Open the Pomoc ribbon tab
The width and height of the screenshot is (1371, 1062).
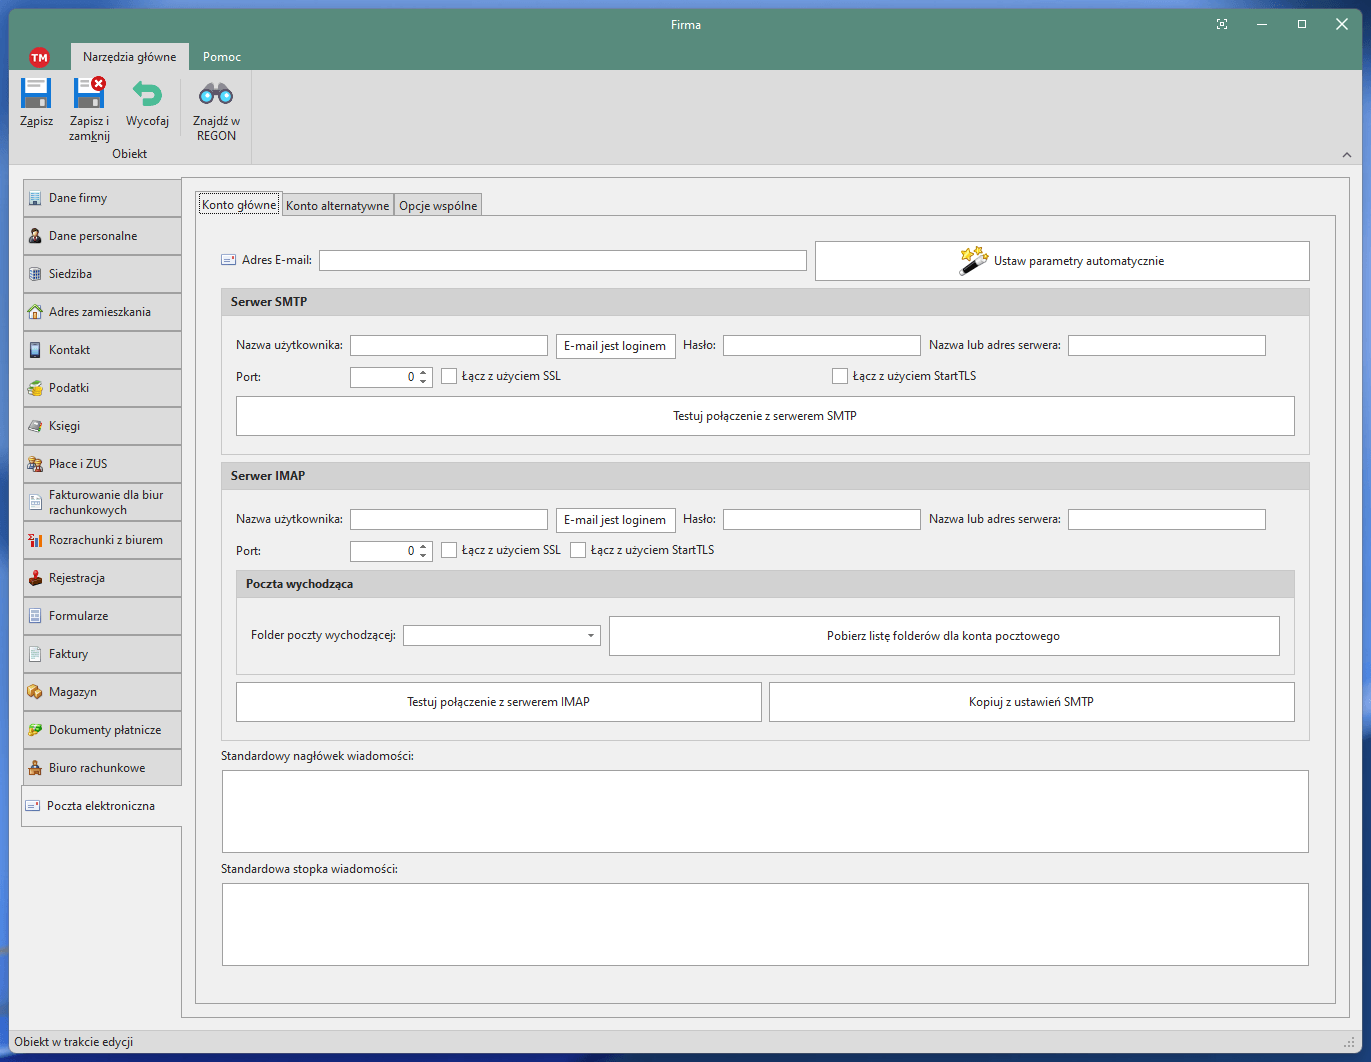pyautogui.click(x=222, y=57)
